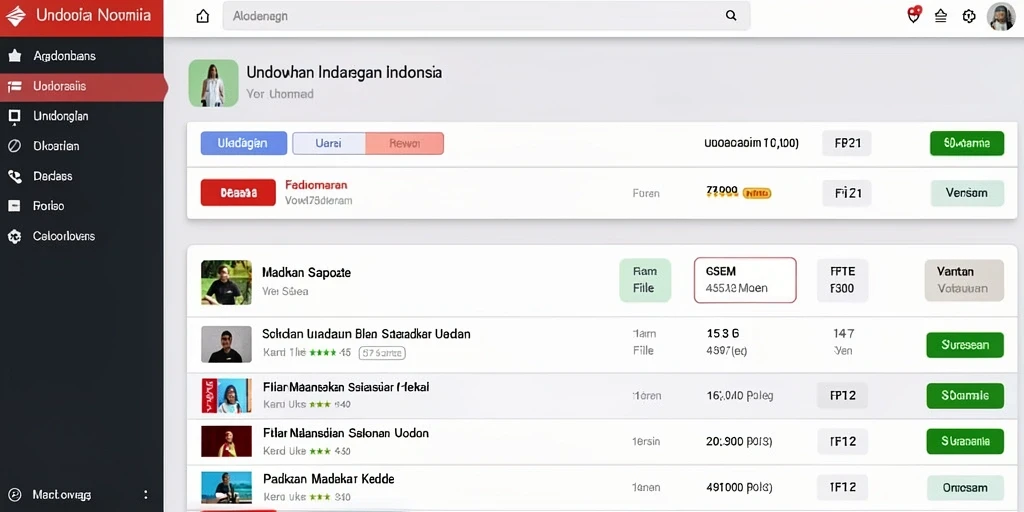This screenshot has width=1024, height=512.
Task: Click the FPTE F300 chip
Action: (842, 280)
